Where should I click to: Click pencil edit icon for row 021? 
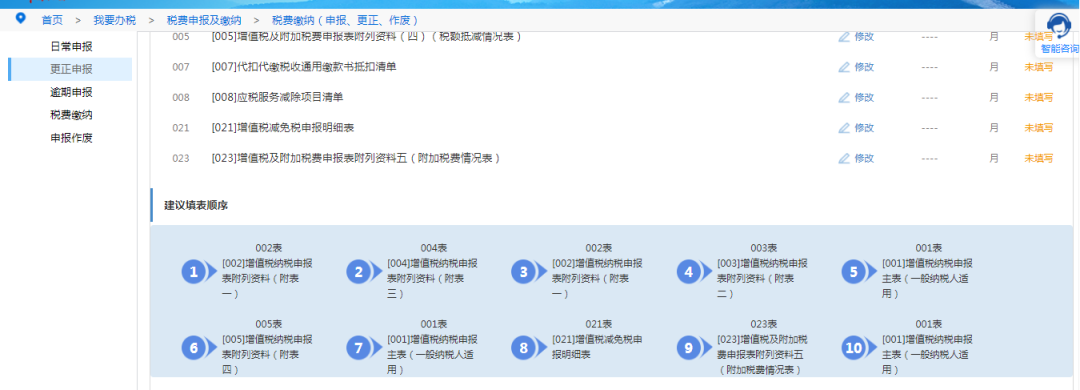tap(844, 127)
